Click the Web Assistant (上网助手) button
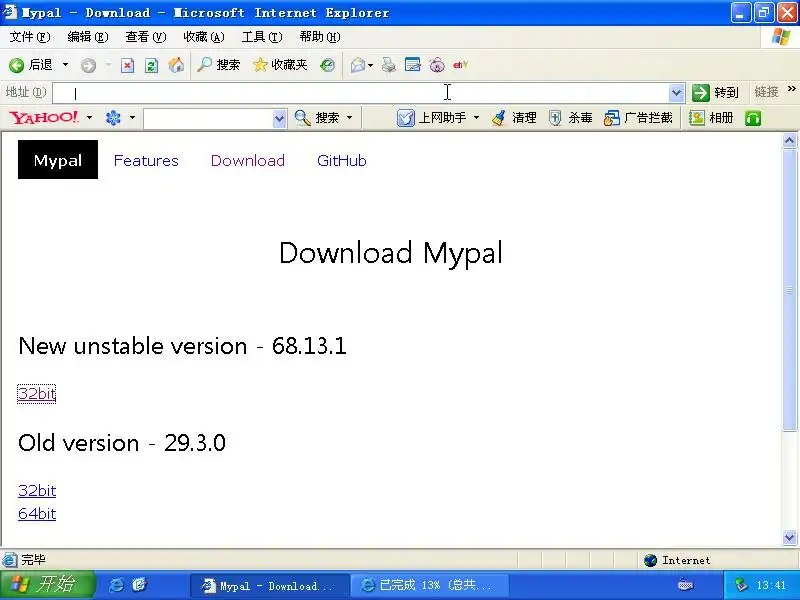Screen dimensions: 800x600 (x=431, y=118)
